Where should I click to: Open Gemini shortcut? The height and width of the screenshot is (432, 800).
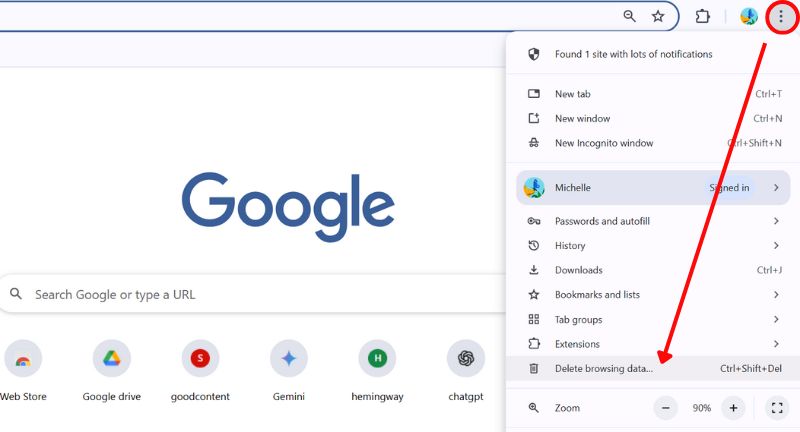(289, 371)
